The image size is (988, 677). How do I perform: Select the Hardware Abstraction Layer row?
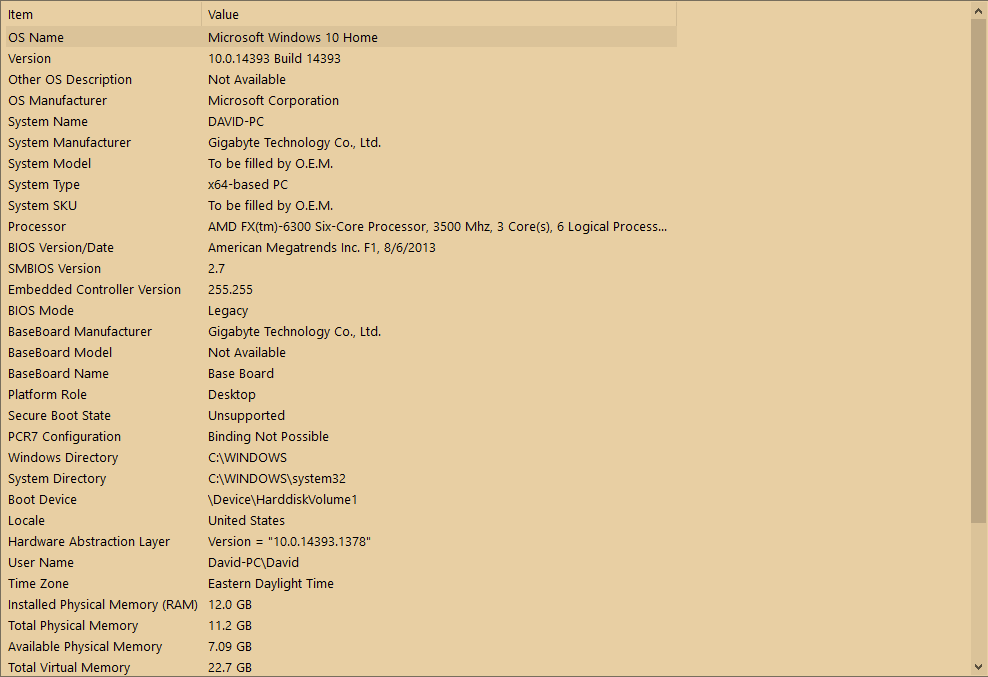tap(341, 541)
